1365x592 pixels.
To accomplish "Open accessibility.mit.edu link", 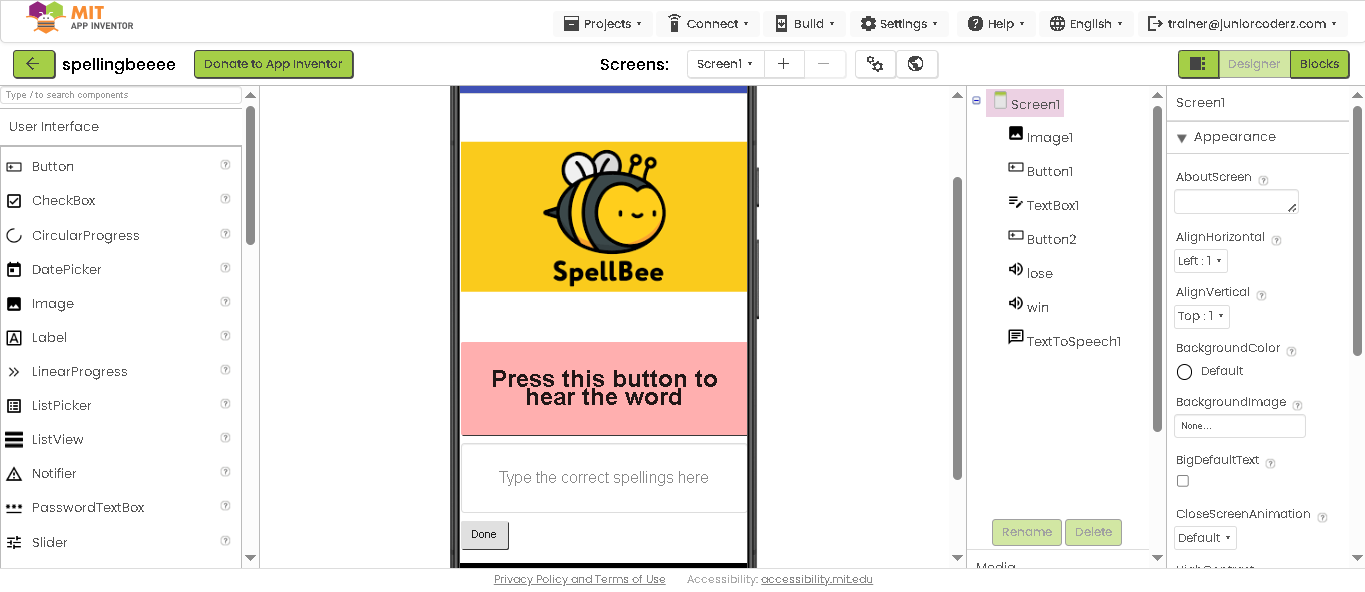I will (x=817, y=580).
